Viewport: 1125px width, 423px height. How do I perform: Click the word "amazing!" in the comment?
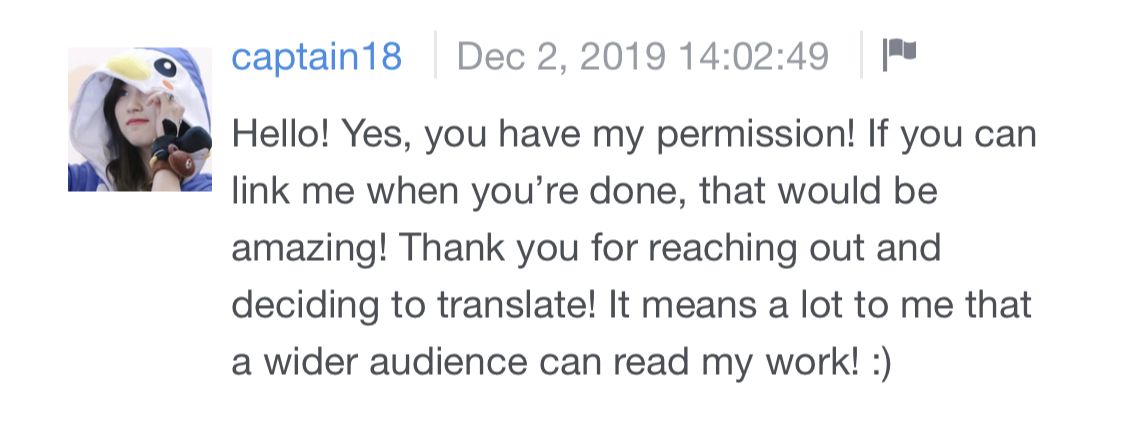[x=310, y=249]
